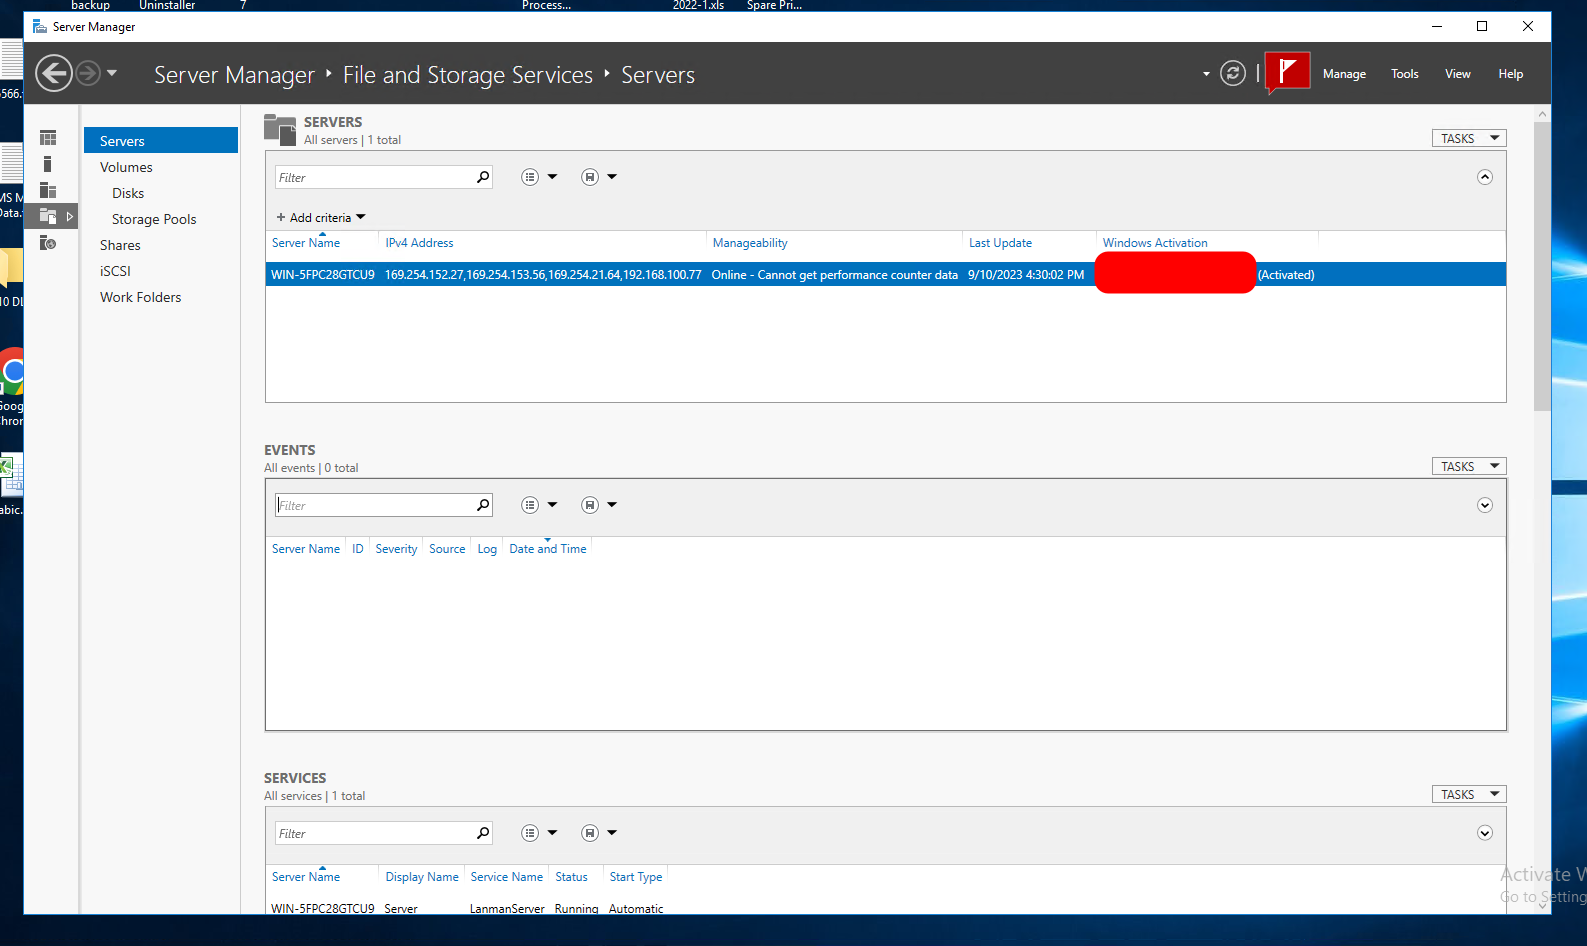Sort events by Source column
The height and width of the screenshot is (946, 1587).
tap(447, 549)
